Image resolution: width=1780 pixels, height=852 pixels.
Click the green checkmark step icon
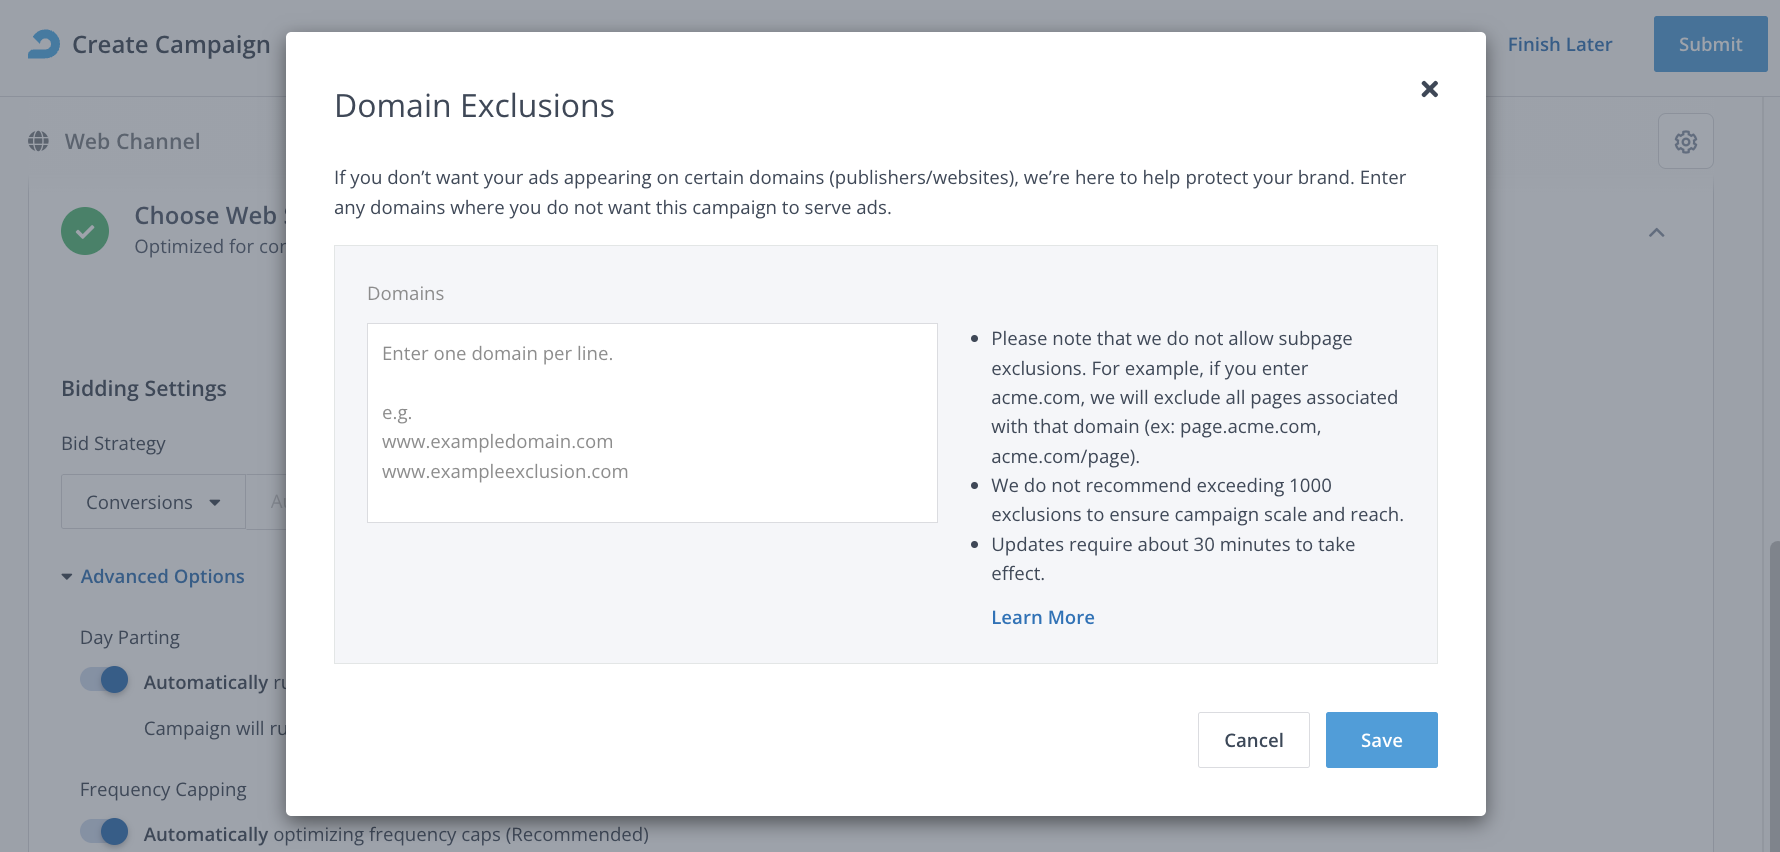(85, 231)
